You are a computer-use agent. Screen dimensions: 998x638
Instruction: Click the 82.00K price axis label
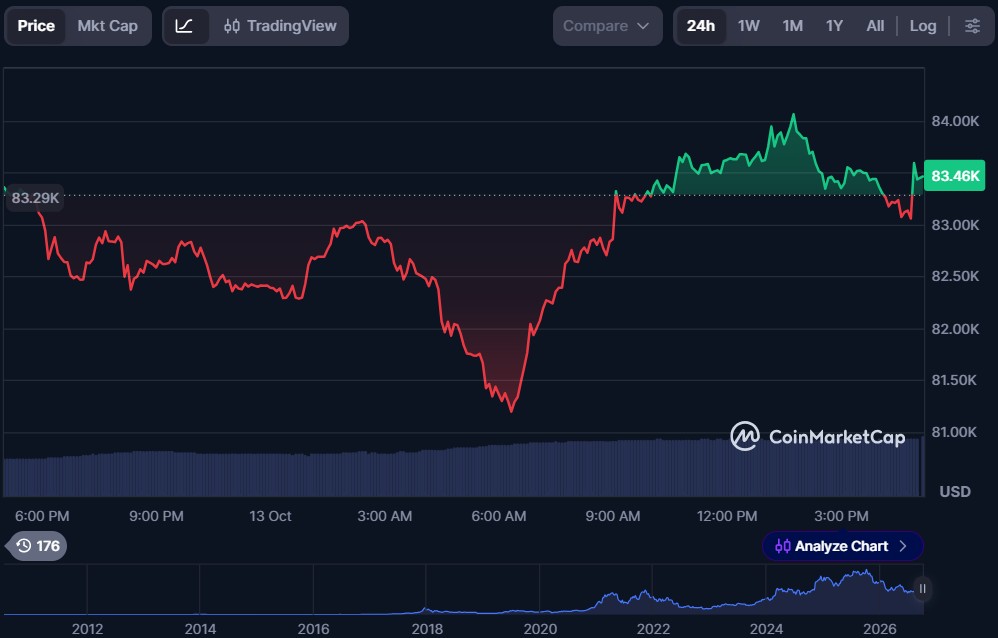(x=955, y=329)
